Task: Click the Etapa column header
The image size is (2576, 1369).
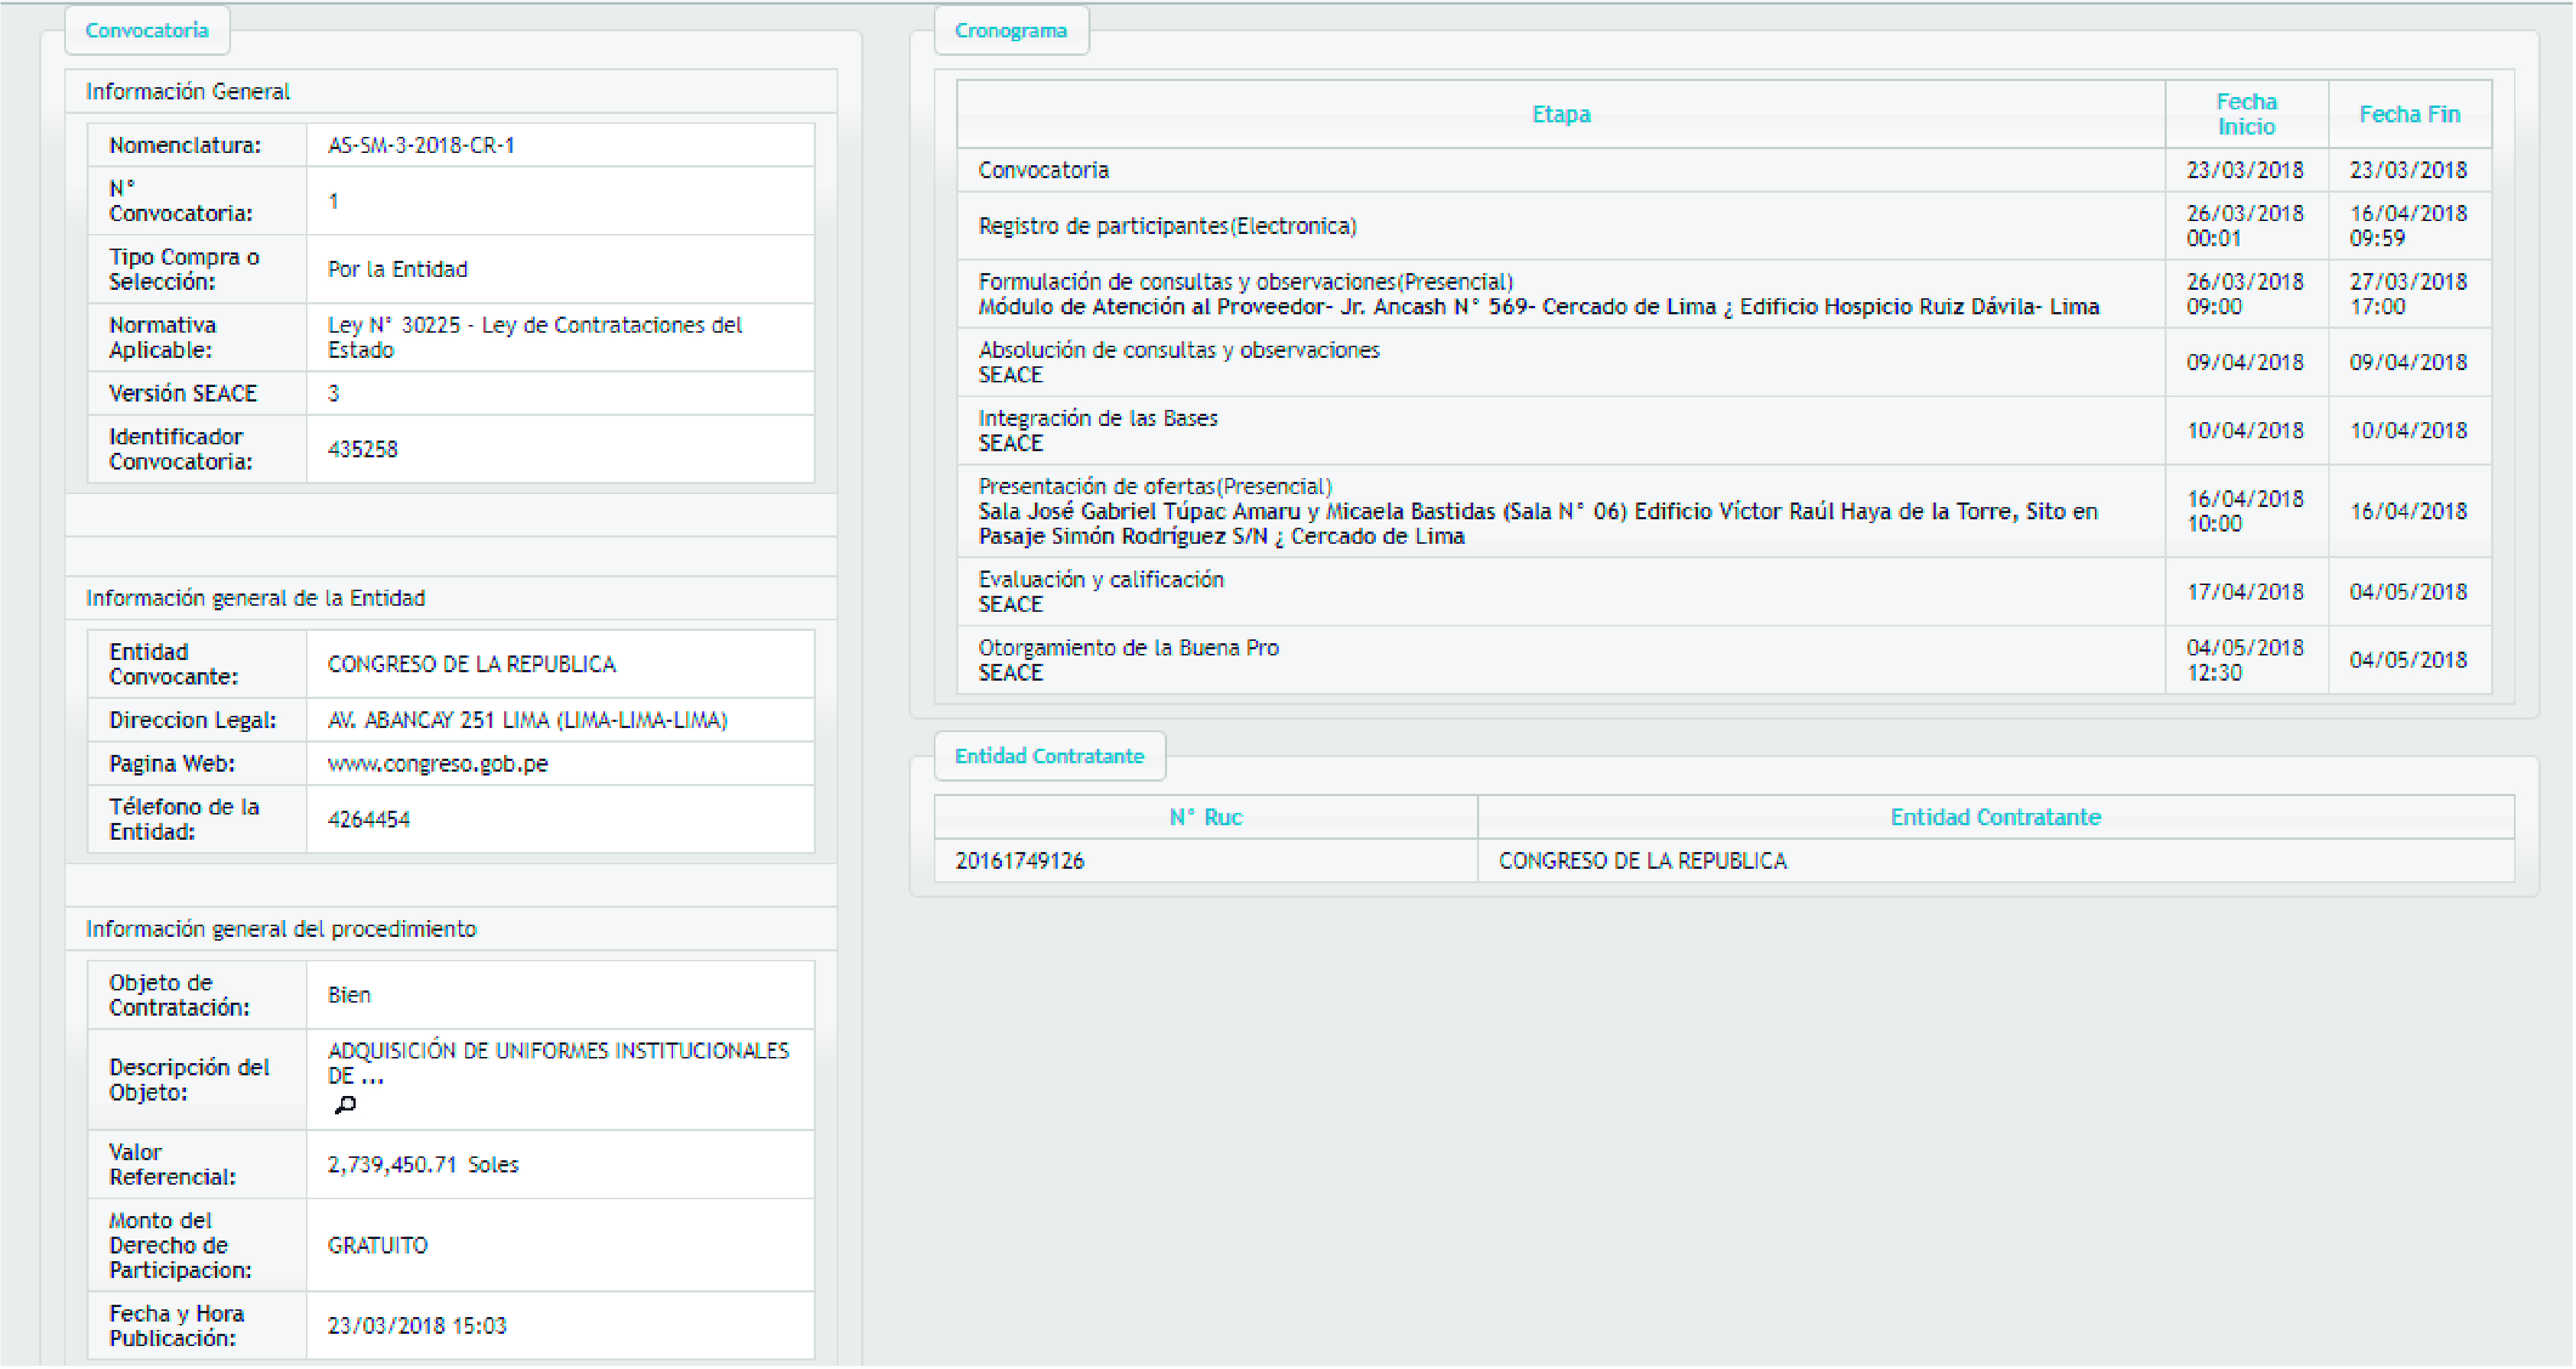Action: 1560,114
